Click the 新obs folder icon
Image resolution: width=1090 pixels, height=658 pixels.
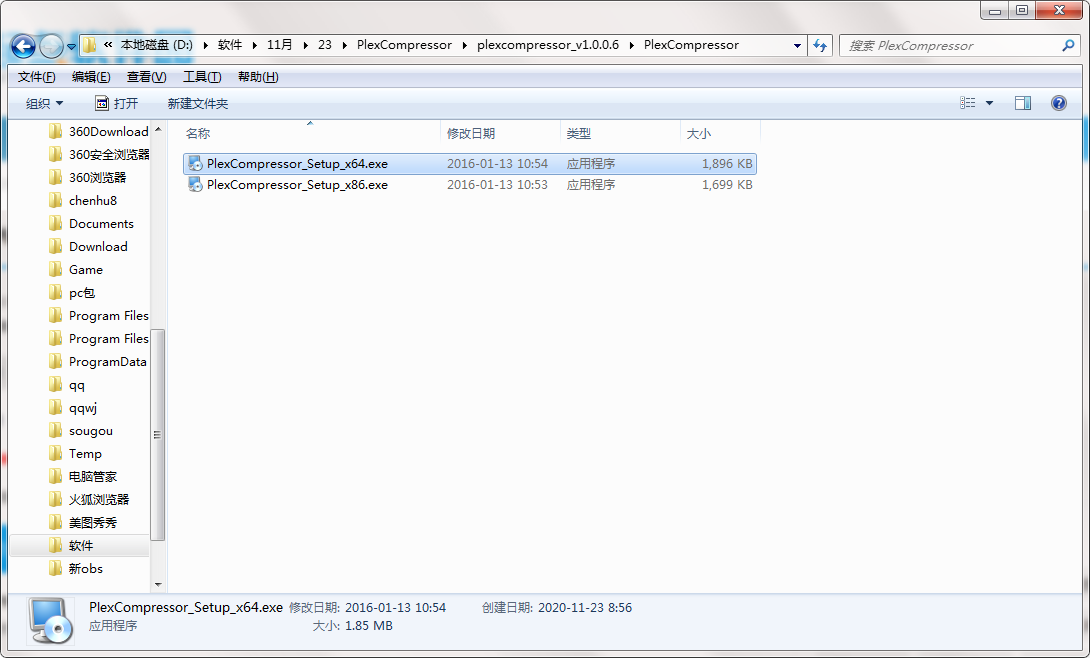coord(56,568)
